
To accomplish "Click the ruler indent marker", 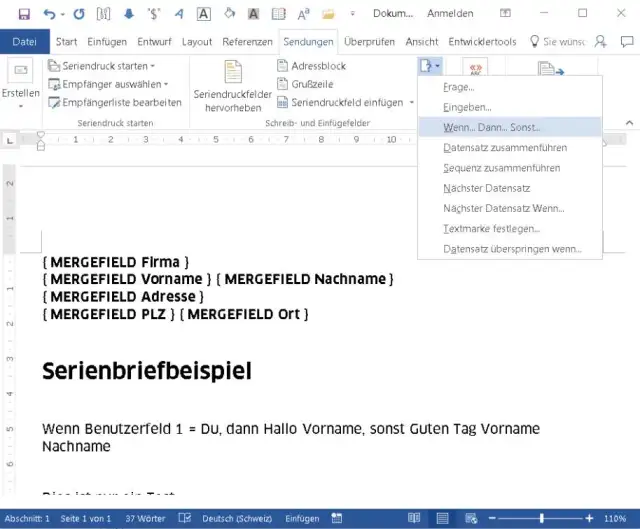I will [40, 141].
